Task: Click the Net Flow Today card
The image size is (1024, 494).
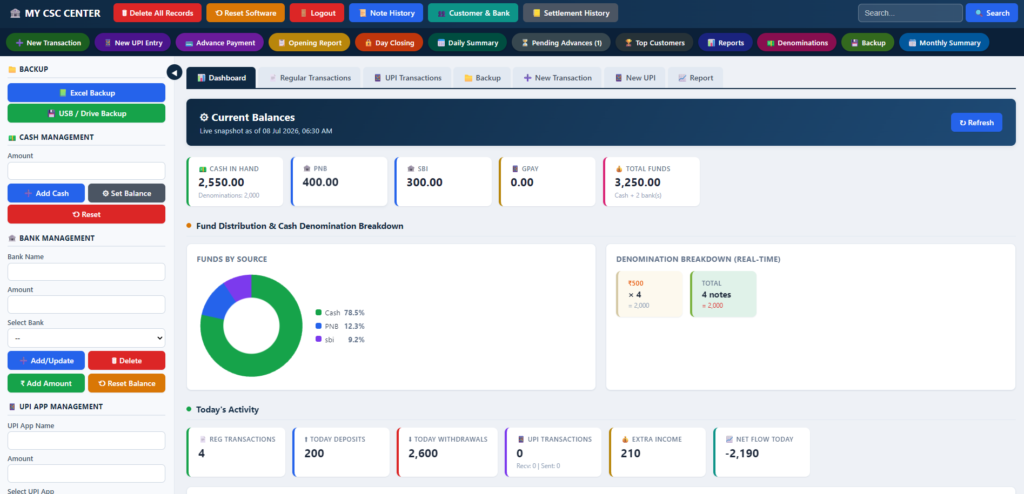Action: click(x=761, y=452)
